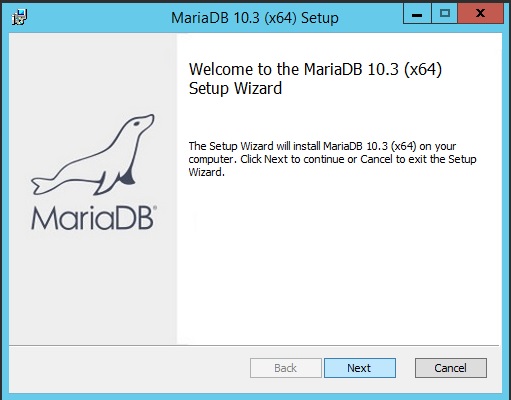This screenshot has width=511, height=400.
Task: Cancel the MariaDB setup wizard
Action: point(451,368)
